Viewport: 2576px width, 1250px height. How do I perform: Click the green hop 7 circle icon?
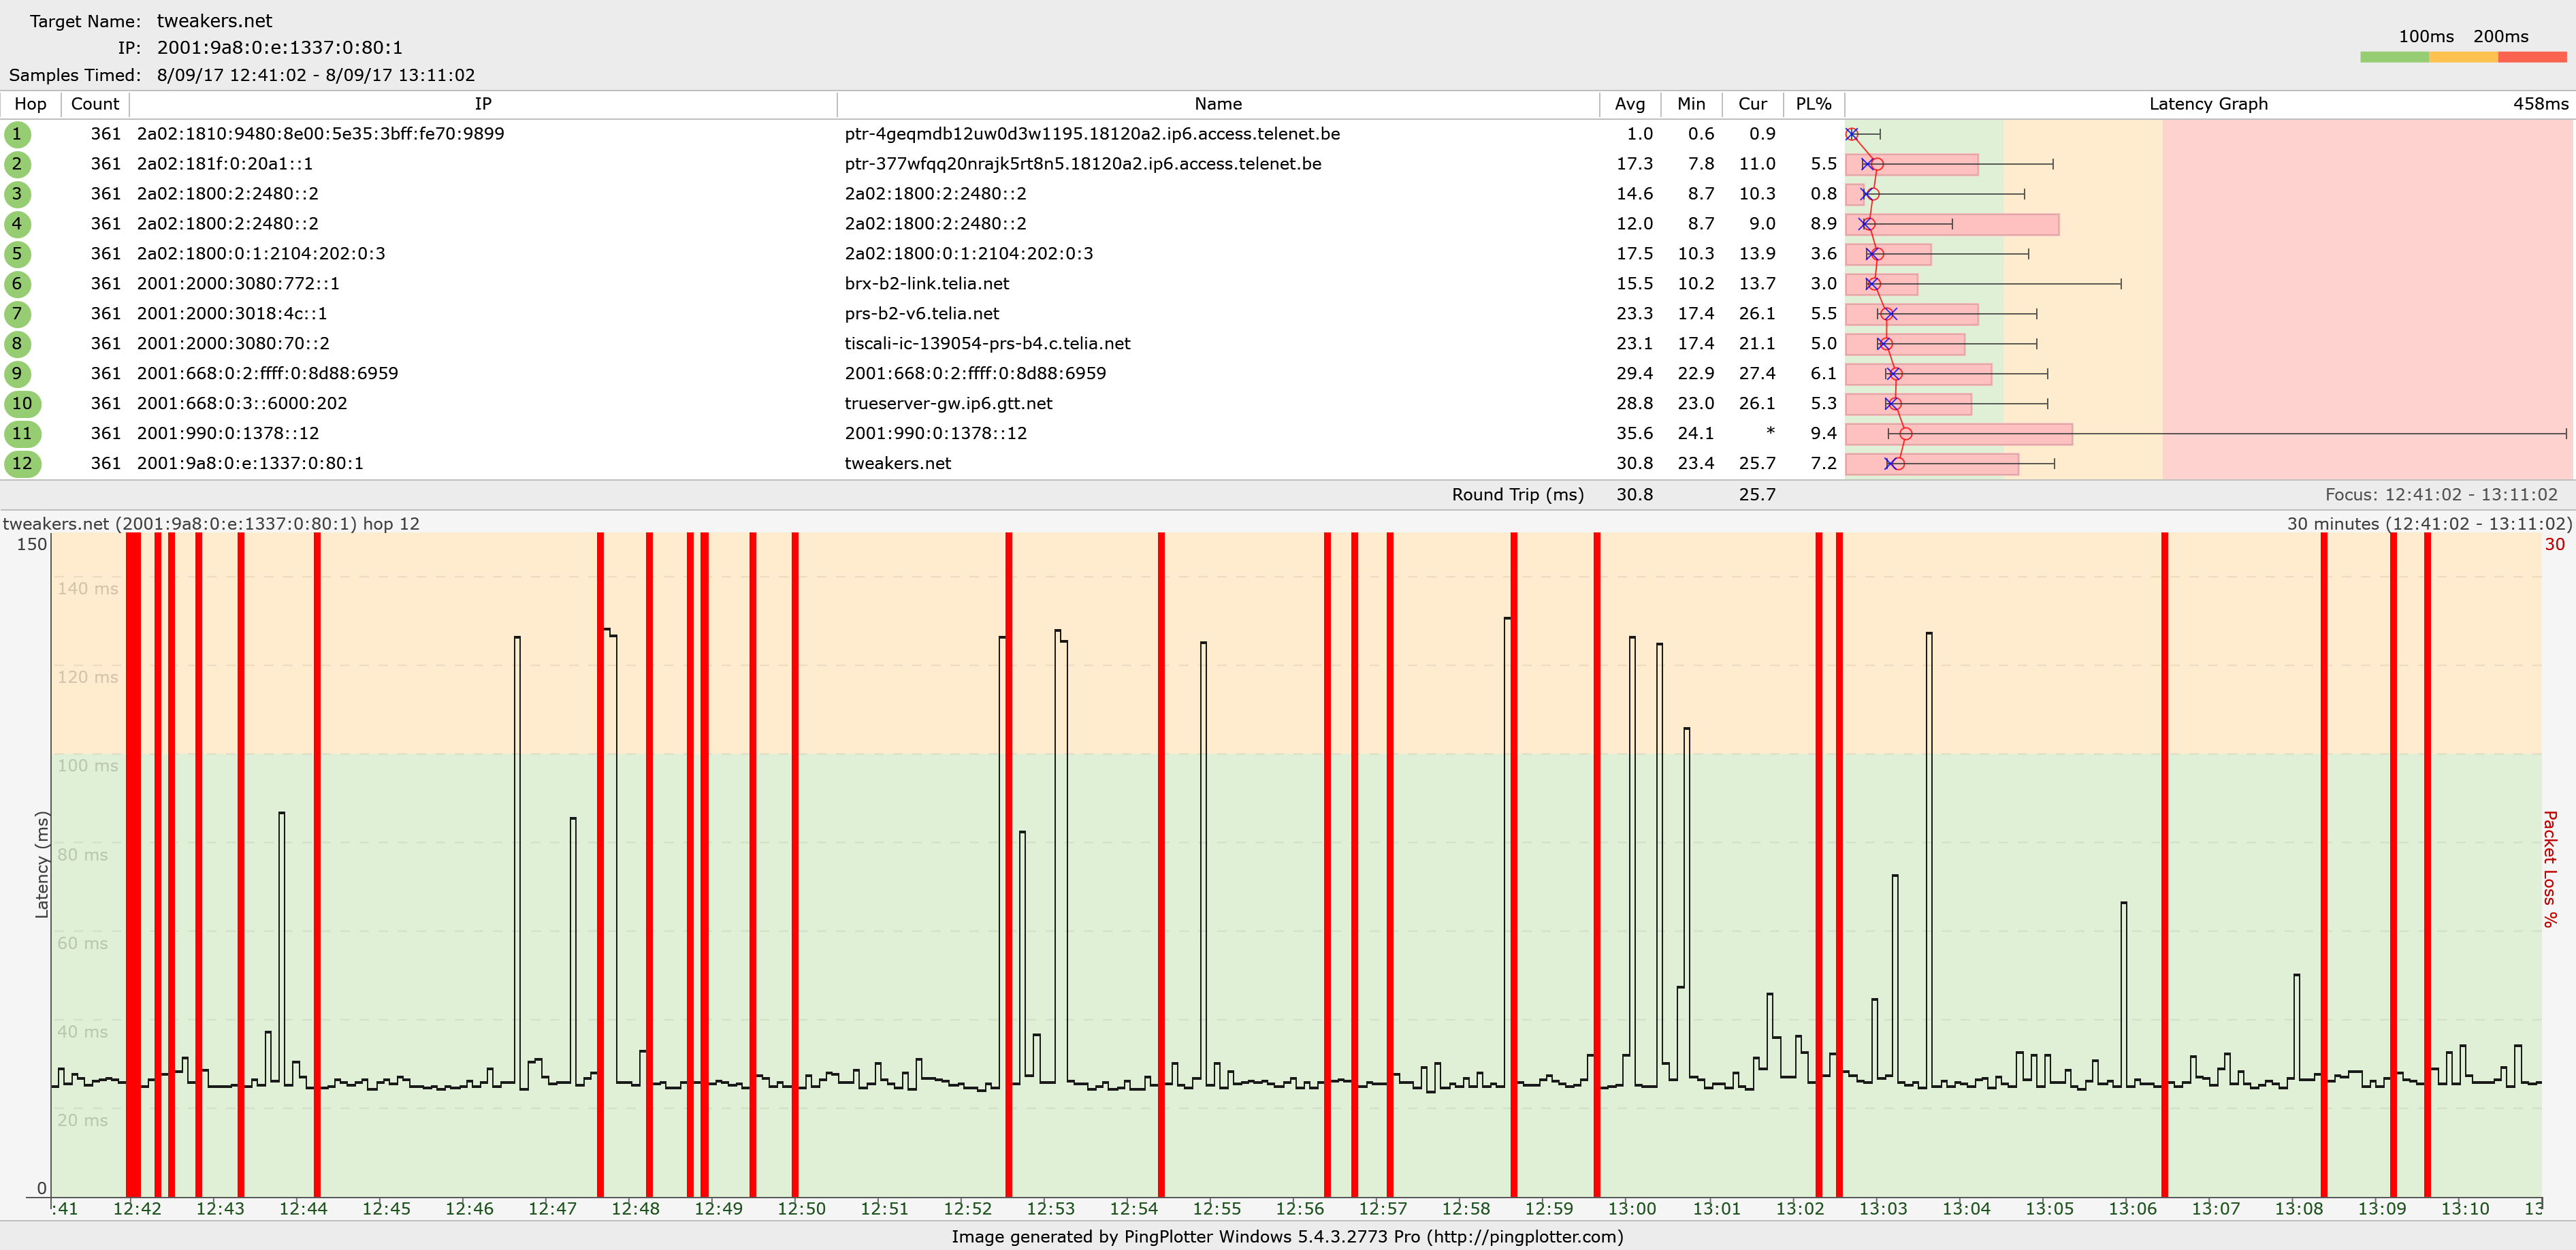17,314
